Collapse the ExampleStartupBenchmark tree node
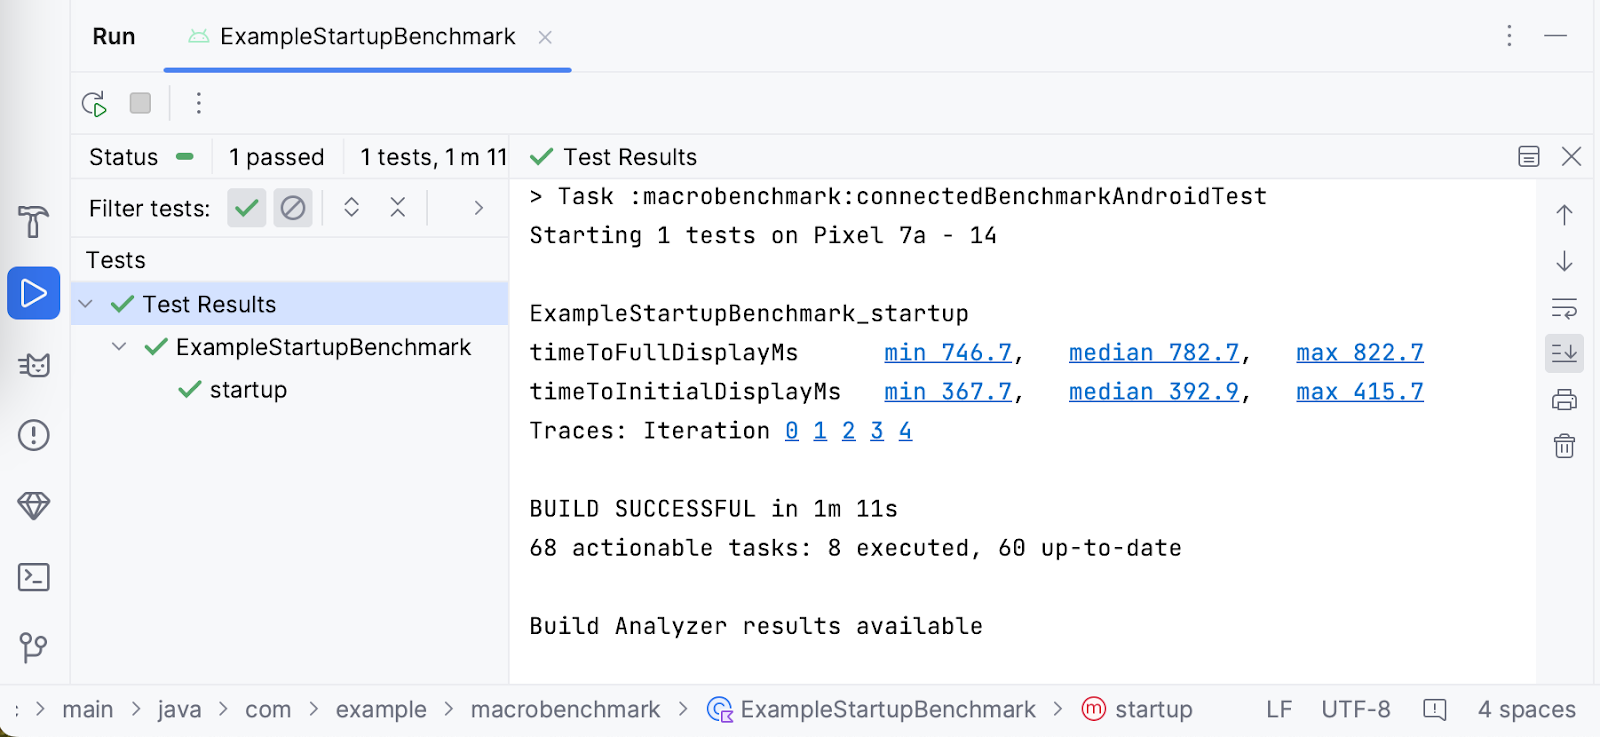The image size is (1600, 737). point(119,347)
